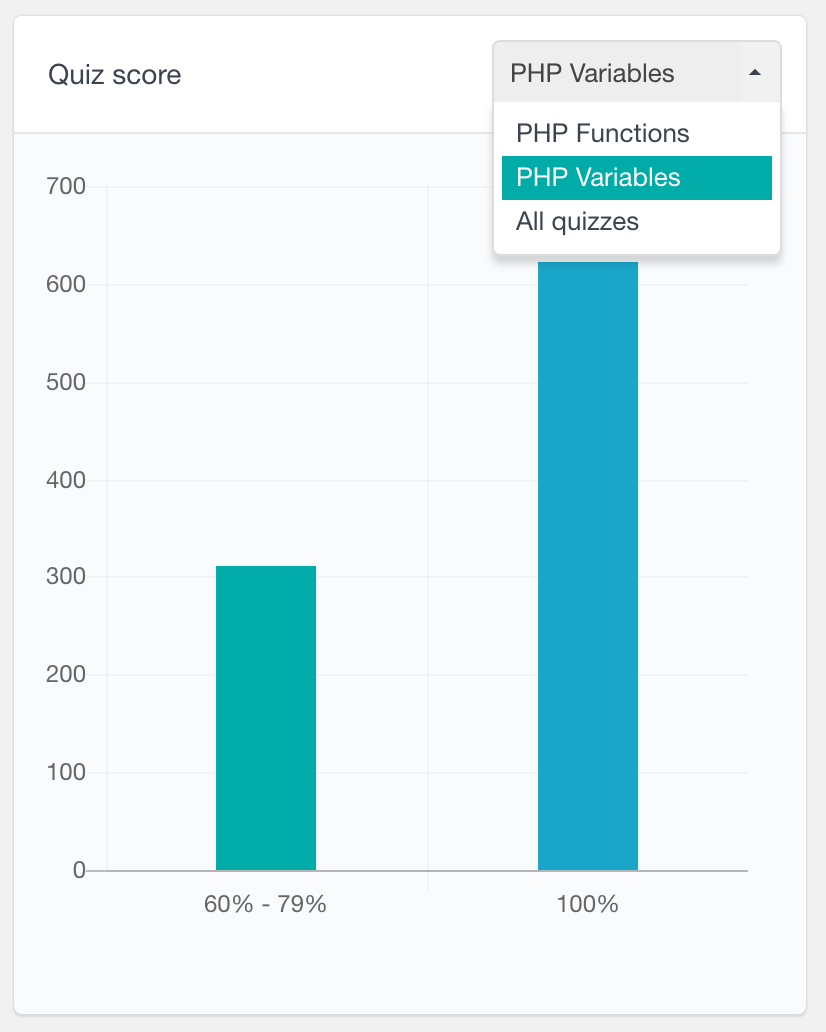Image resolution: width=826 pixels, height=1032 pixels.
Task: Click the 700 y-axis label
Action: 66,186
